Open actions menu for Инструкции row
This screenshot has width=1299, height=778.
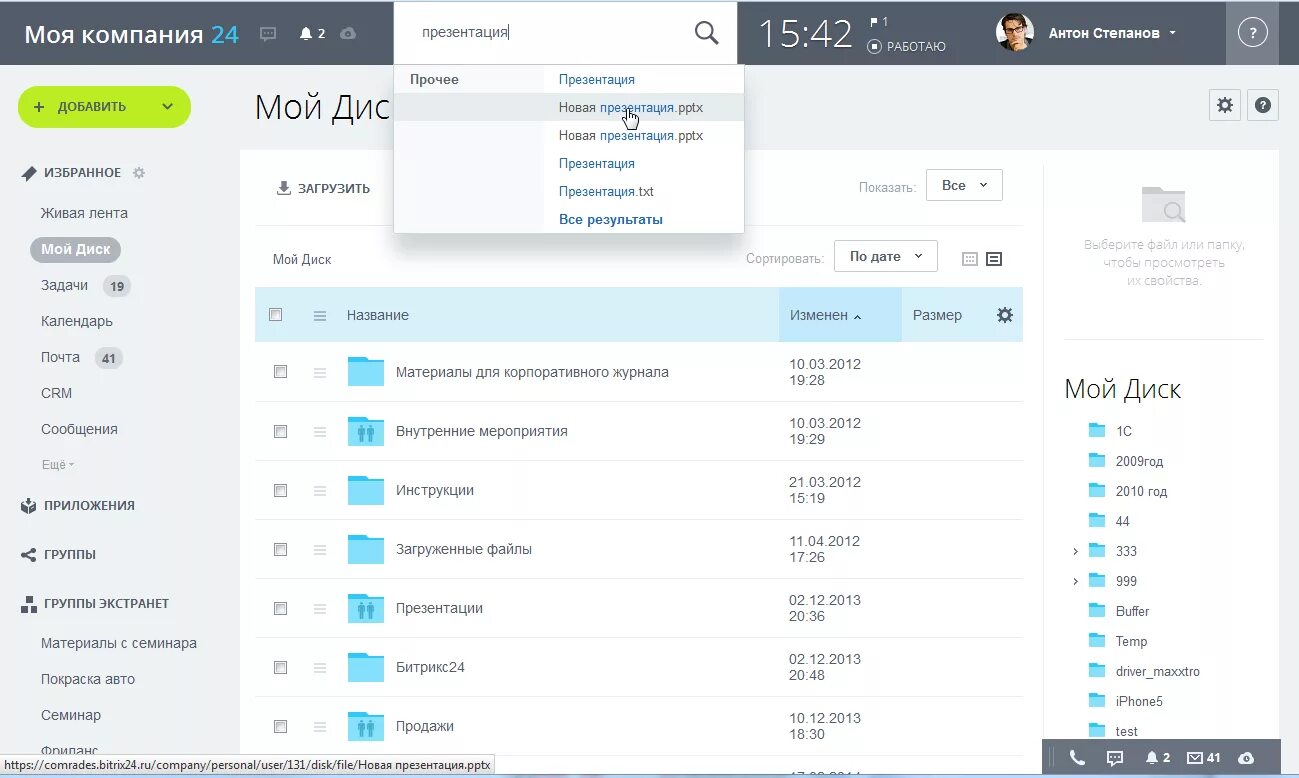[x=320, y=491]
